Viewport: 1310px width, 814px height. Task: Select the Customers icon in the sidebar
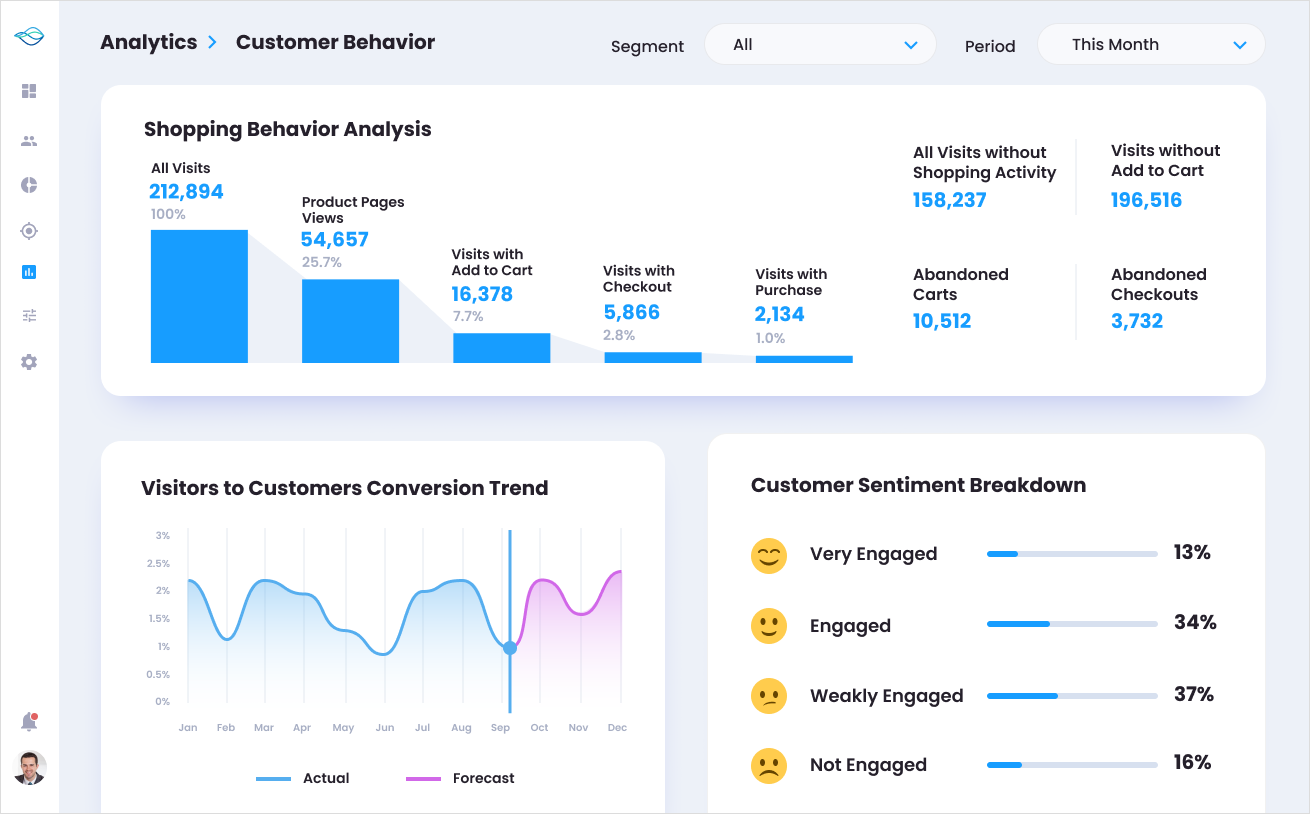tap(29, 140)
